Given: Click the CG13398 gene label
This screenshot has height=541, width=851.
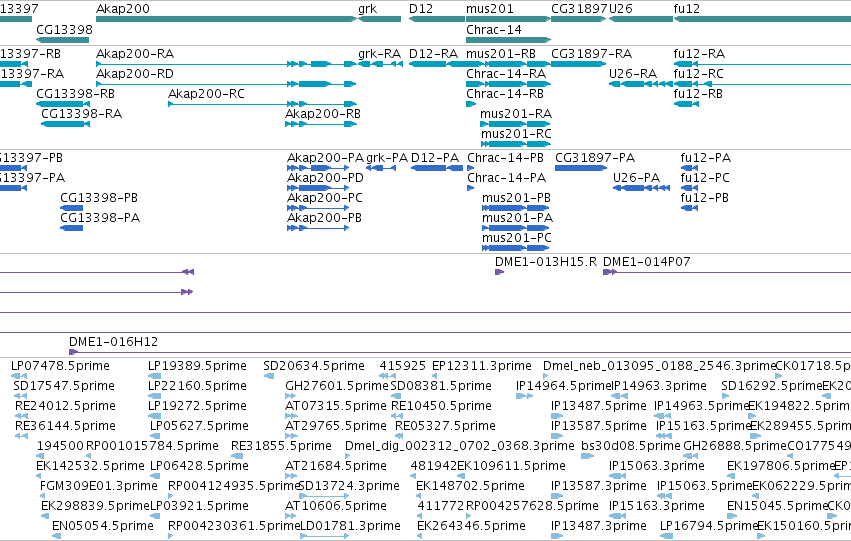Looking at the screenshot, I should click(64, 29).
